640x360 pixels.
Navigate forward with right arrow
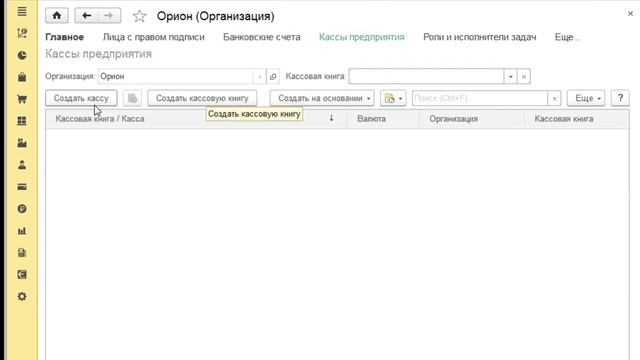coord(109,16)
